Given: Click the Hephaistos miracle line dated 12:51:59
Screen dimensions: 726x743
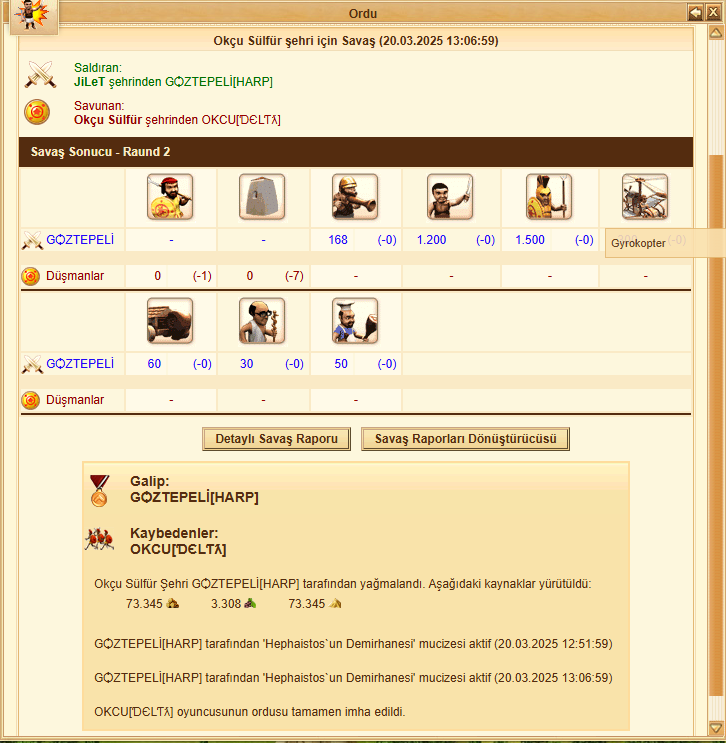Looking at the screenshot, I should pos(354,644).
